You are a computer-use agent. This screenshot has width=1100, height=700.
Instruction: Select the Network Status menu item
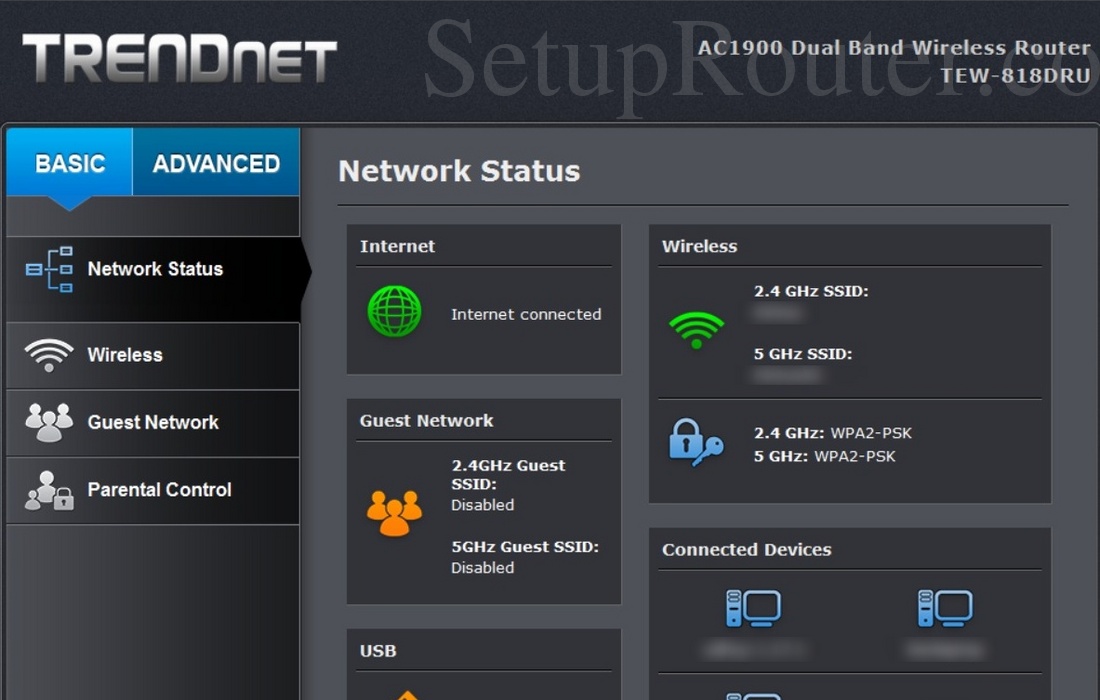click(x=155, y=269)
